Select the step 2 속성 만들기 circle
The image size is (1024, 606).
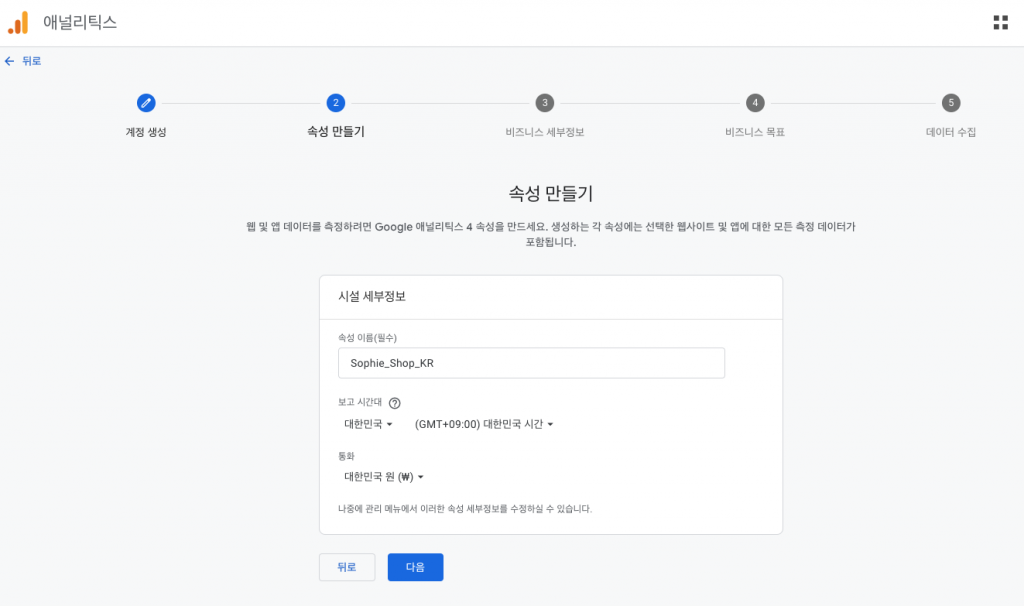[x=336, y=103]
